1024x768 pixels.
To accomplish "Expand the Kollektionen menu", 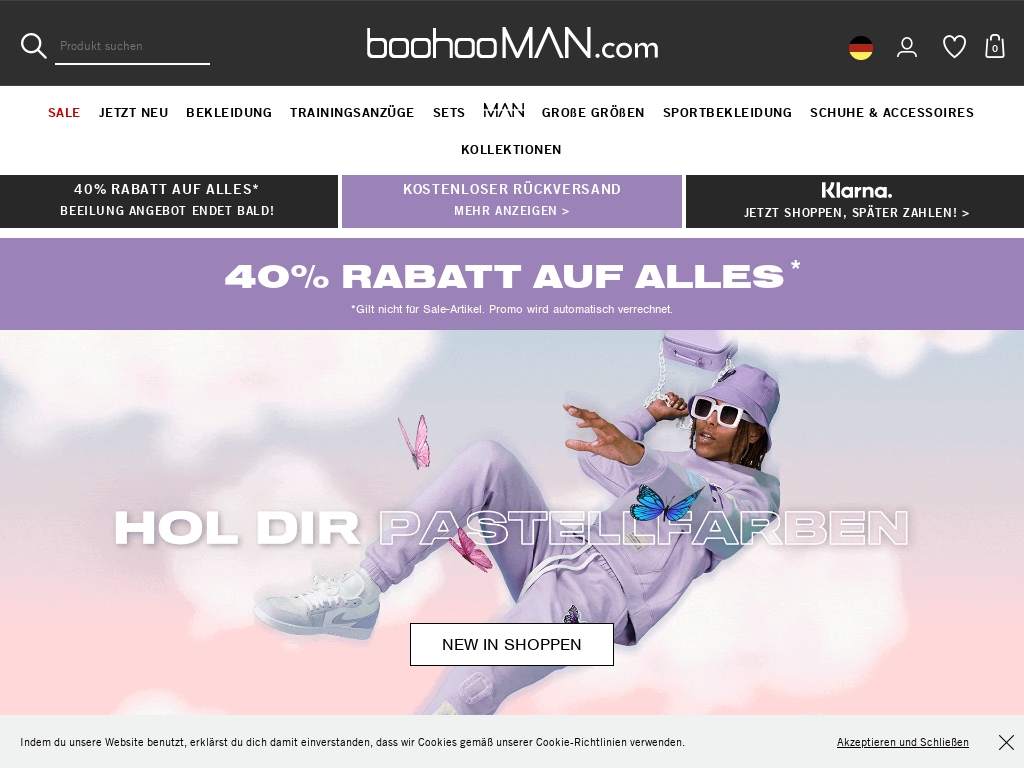I will pos(511,150).
